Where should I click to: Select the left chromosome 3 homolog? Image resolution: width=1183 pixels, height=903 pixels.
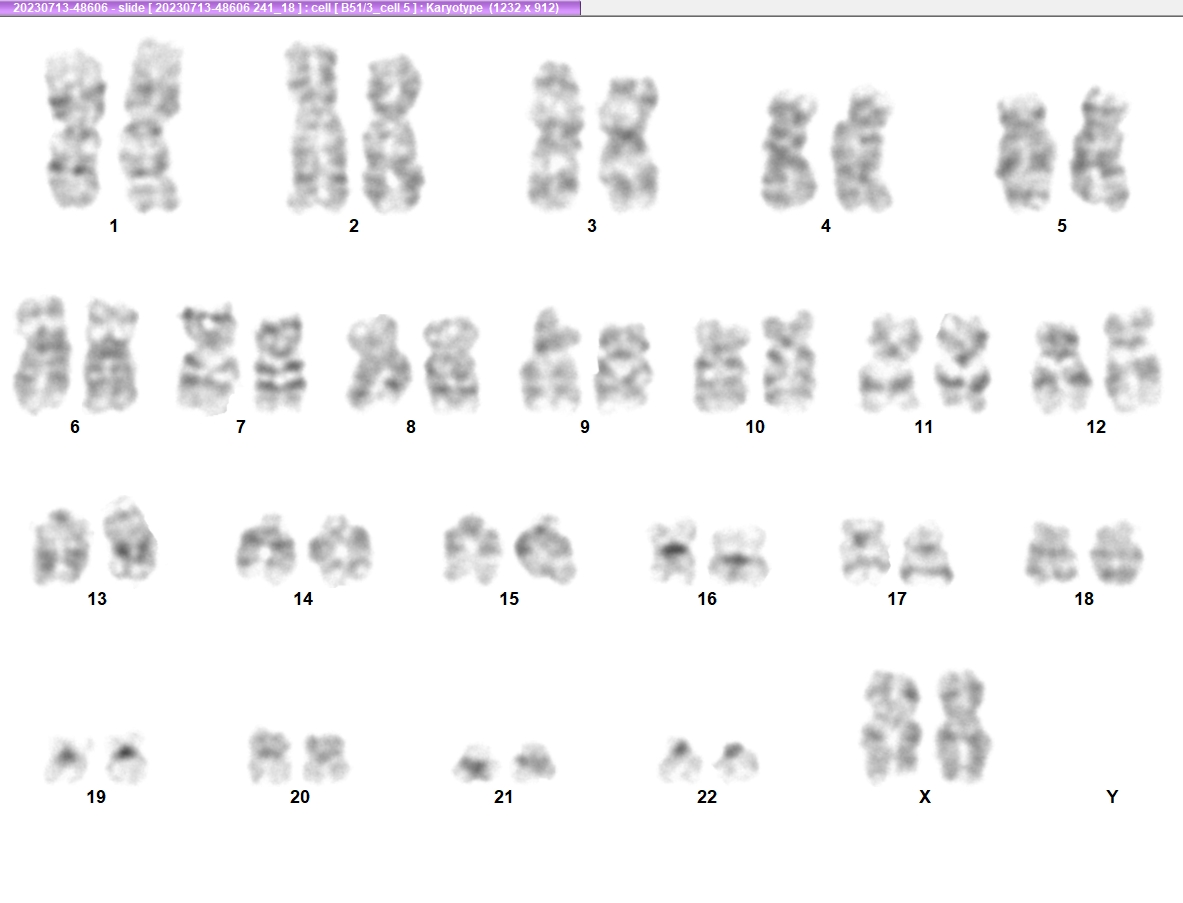(555, 136)
